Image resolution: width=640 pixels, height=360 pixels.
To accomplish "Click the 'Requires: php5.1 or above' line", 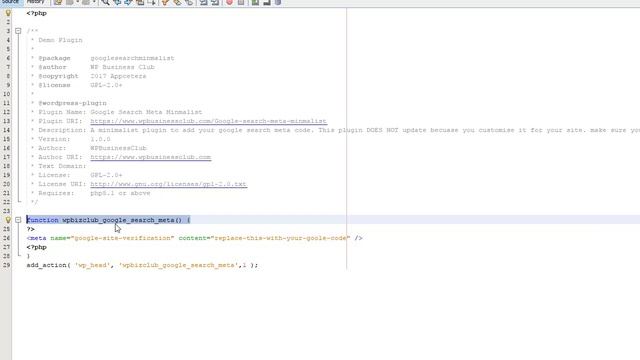I will click(x=94, y=193).
